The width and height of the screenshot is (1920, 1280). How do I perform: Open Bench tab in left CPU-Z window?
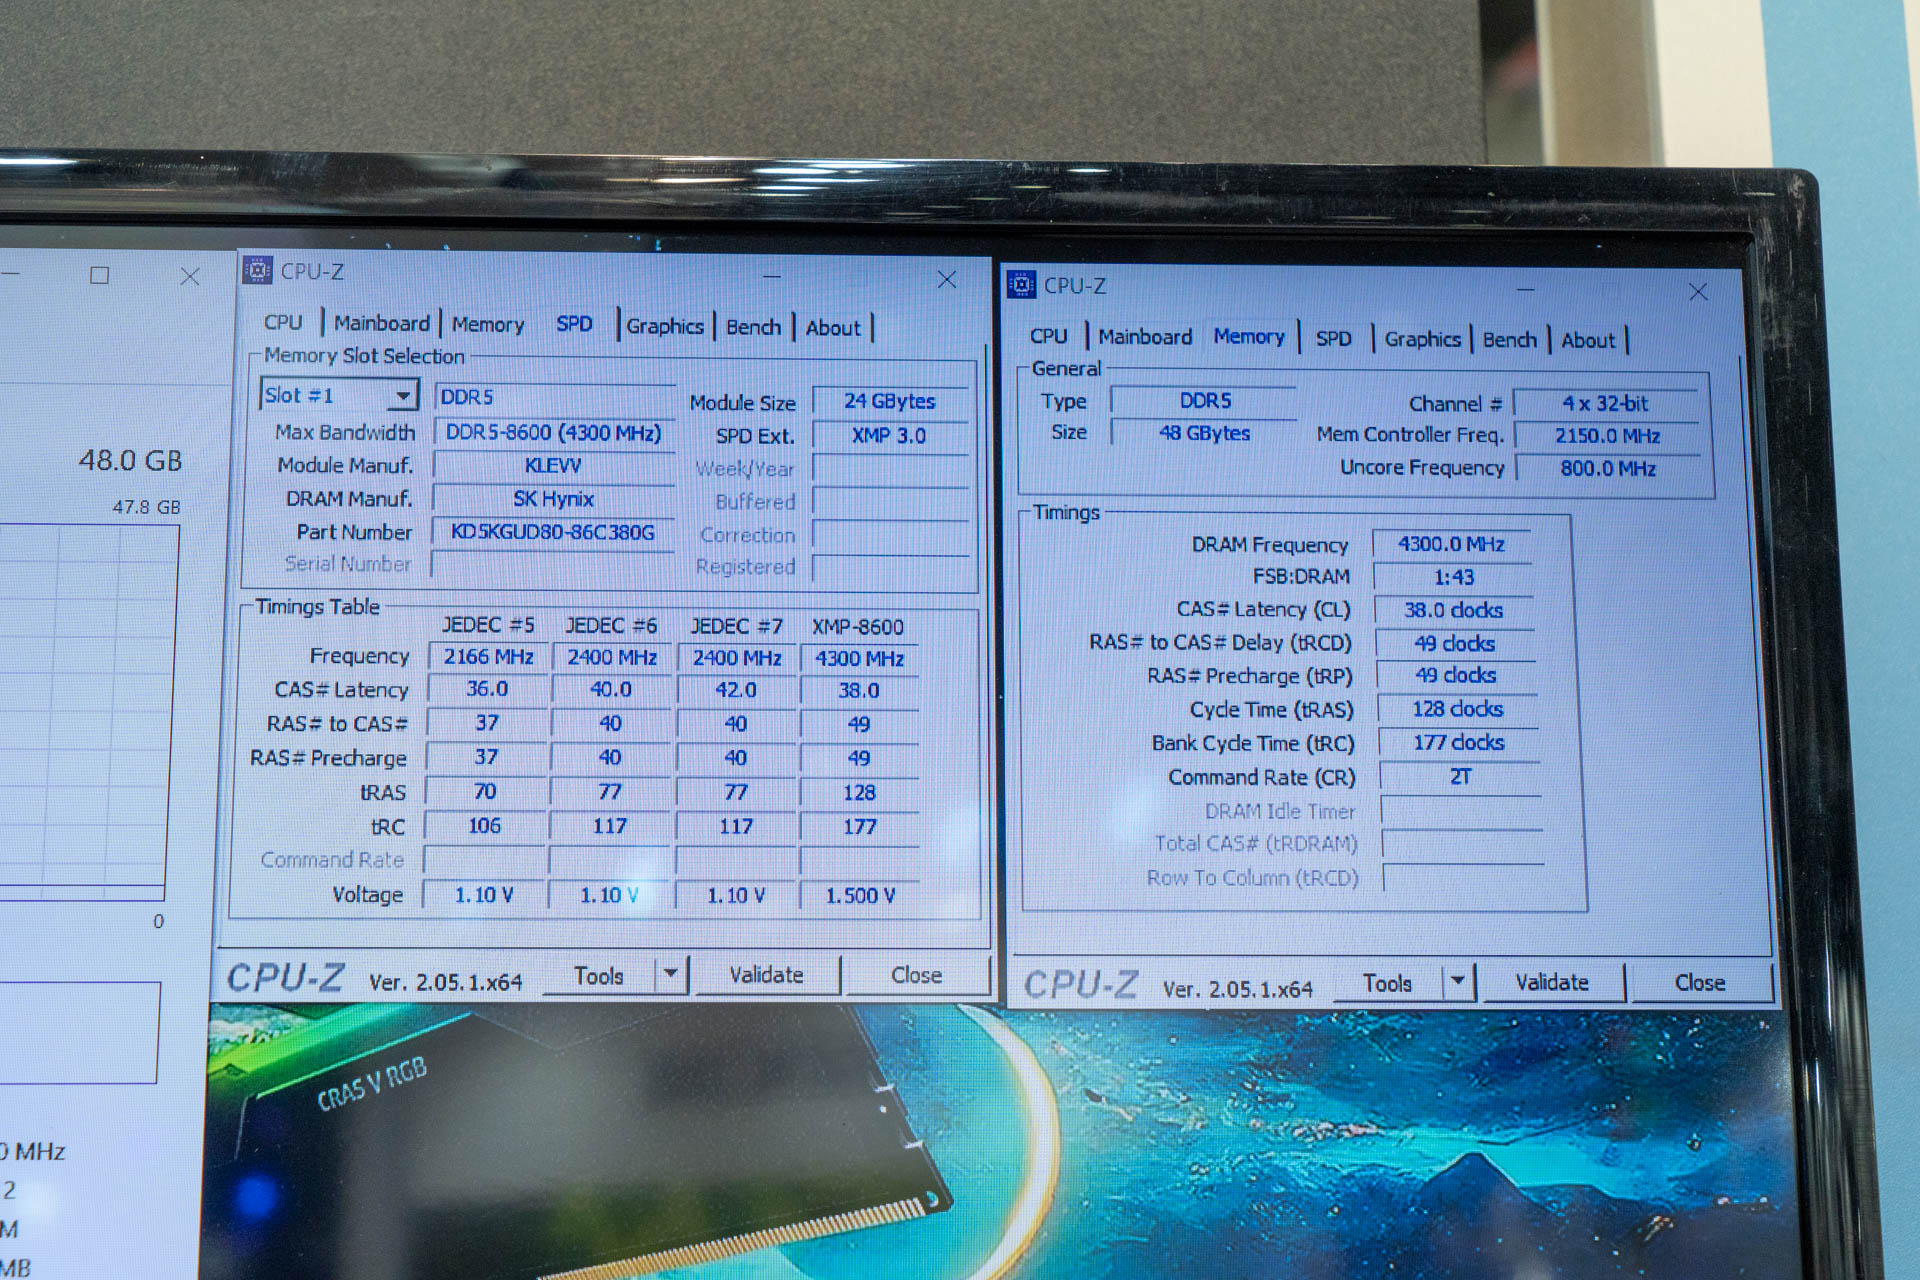coord(753,327)
